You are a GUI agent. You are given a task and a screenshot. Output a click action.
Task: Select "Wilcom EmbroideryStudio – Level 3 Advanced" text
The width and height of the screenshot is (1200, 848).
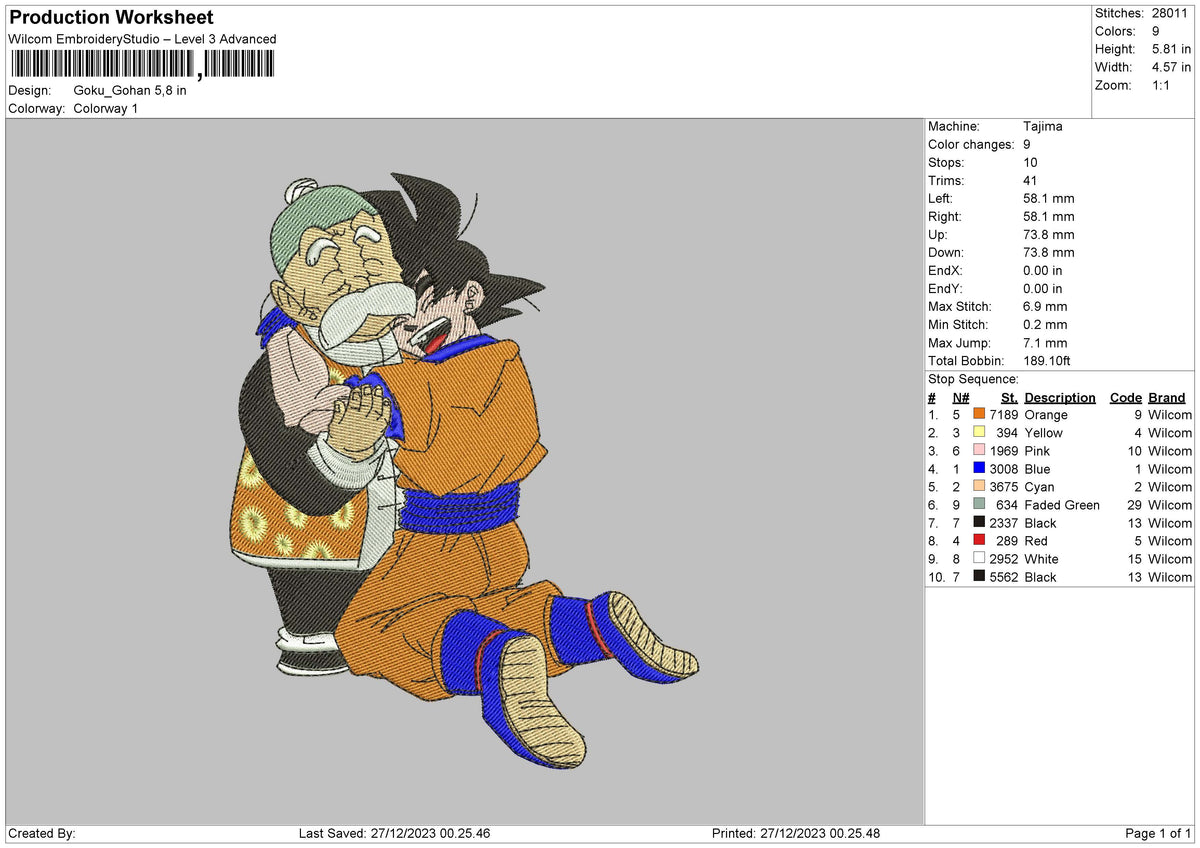coord(142,39)
